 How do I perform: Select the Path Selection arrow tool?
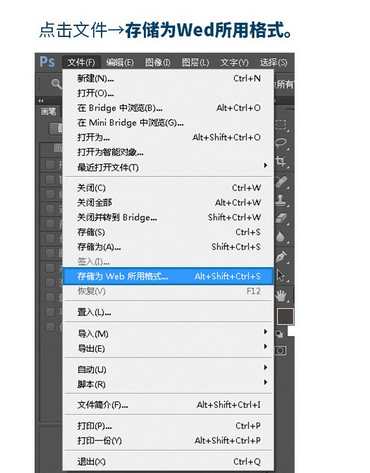pyautogui.click(x=281, y=275)
